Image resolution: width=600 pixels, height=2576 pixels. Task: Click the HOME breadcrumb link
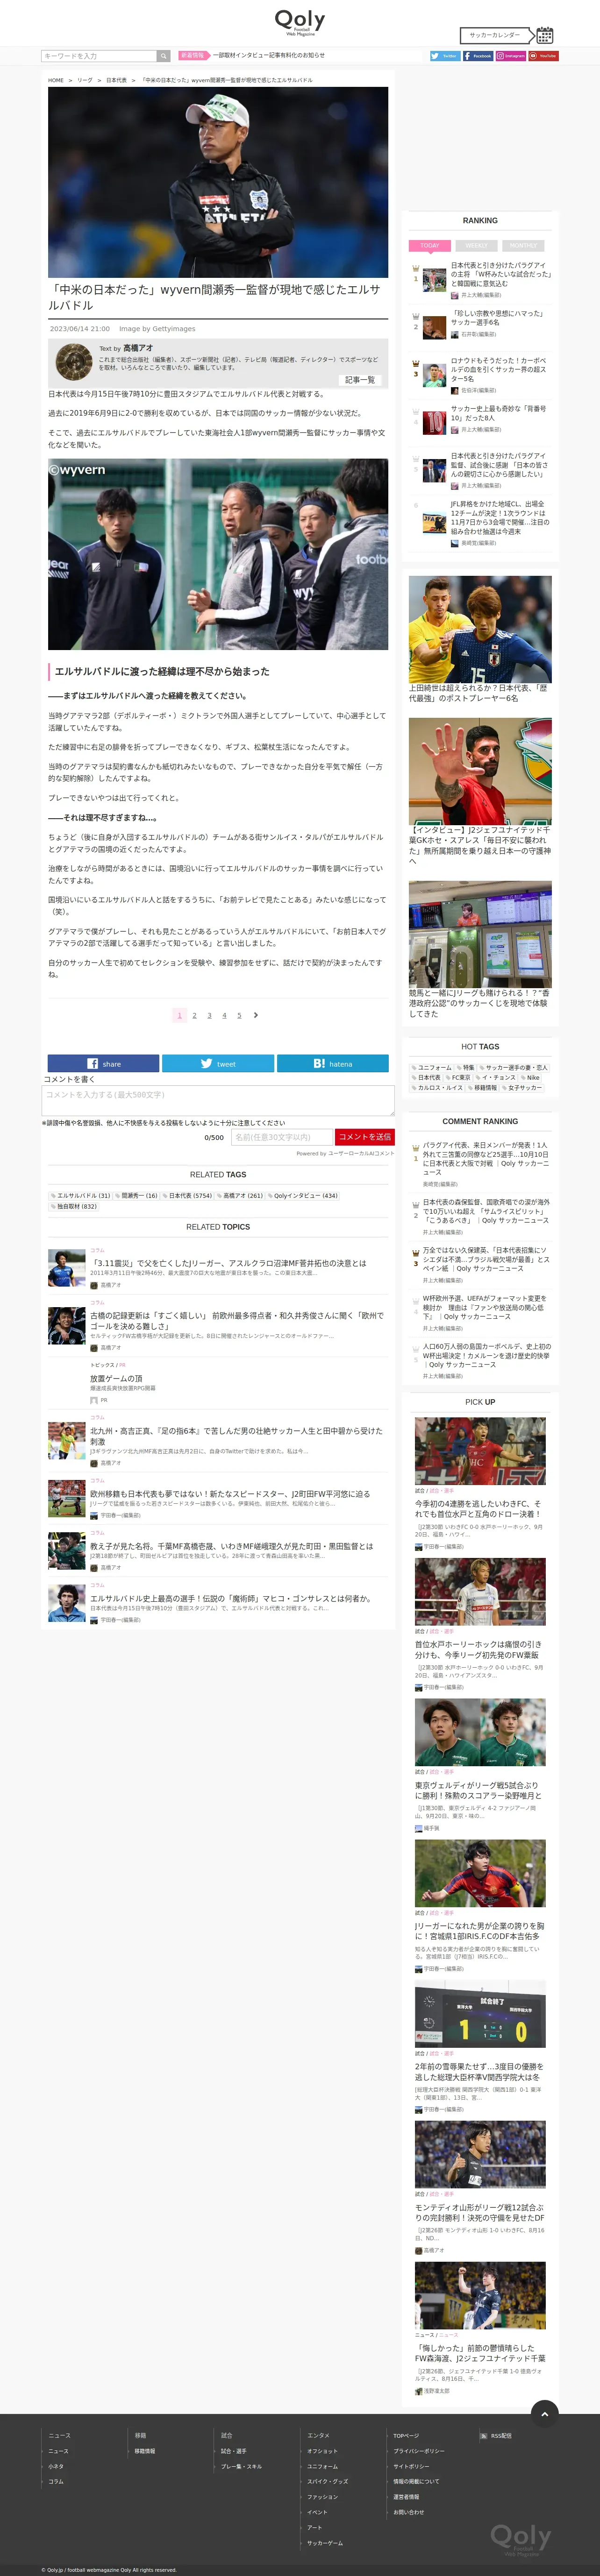point(56,80)
